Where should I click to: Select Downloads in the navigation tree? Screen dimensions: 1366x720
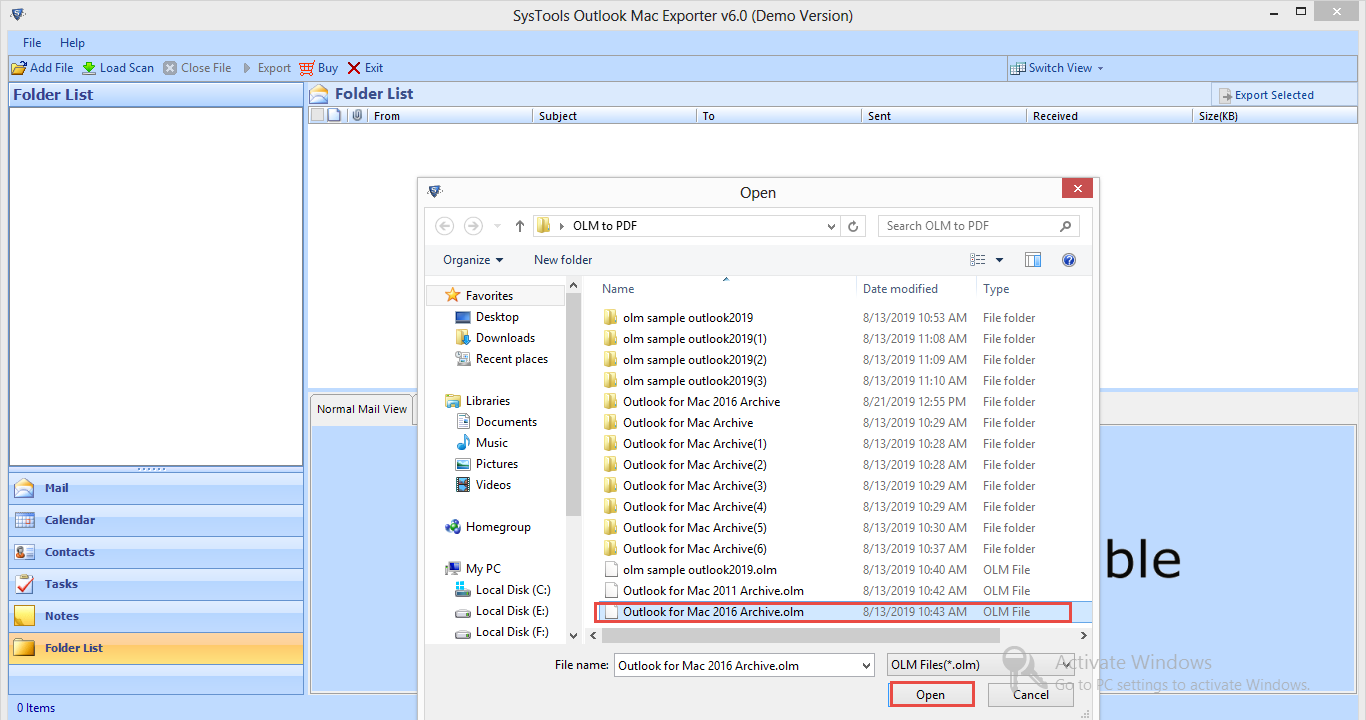pos(505,338)
